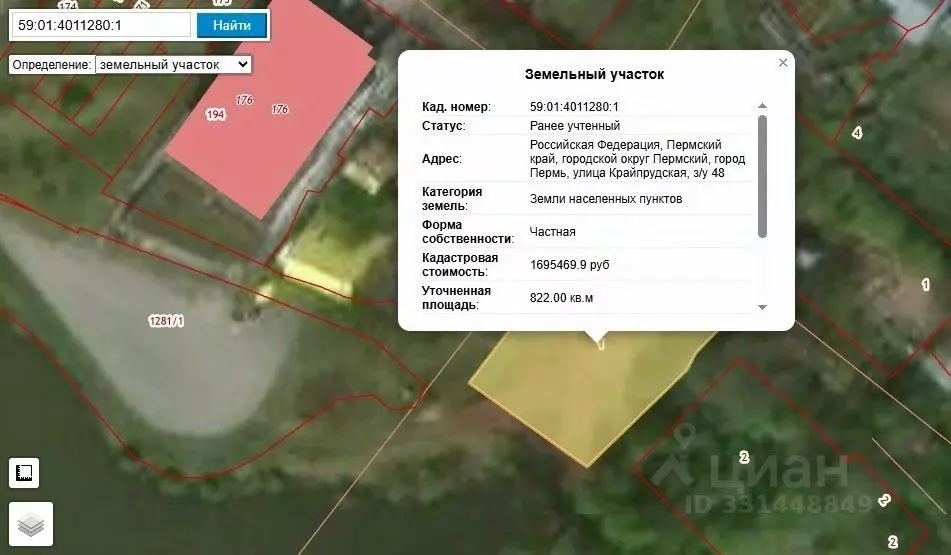Open the Определение type dropdown
This screenshot has height=555, width=951.
tap(173, 65)
